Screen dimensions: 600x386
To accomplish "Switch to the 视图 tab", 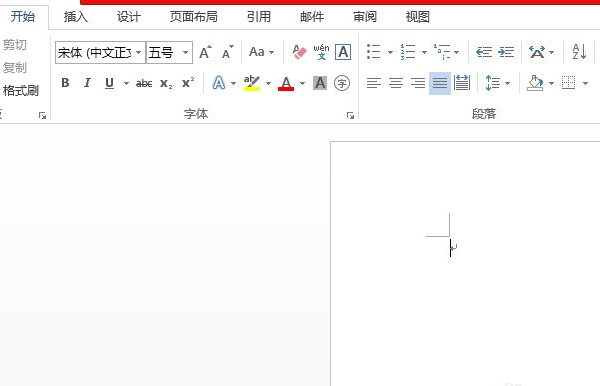I will [417, 16].
